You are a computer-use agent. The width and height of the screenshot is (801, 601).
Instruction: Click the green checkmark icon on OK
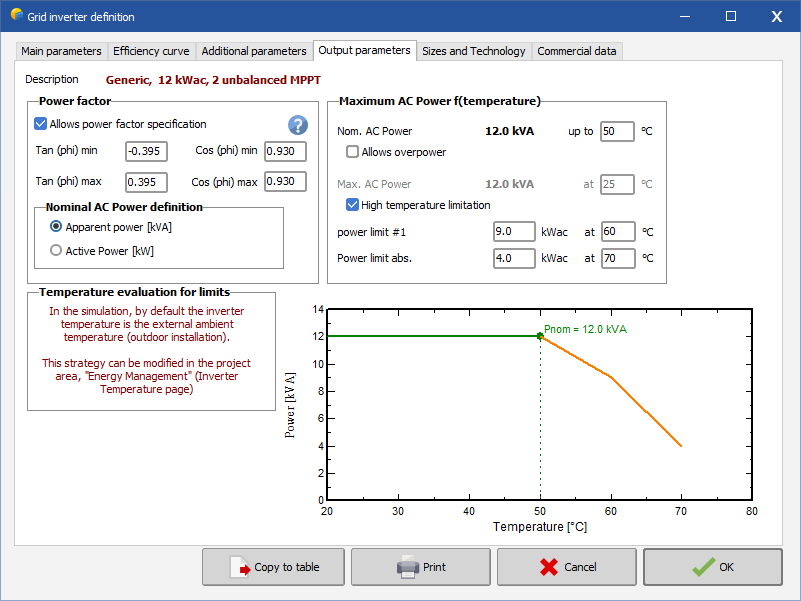pos(703,567)
